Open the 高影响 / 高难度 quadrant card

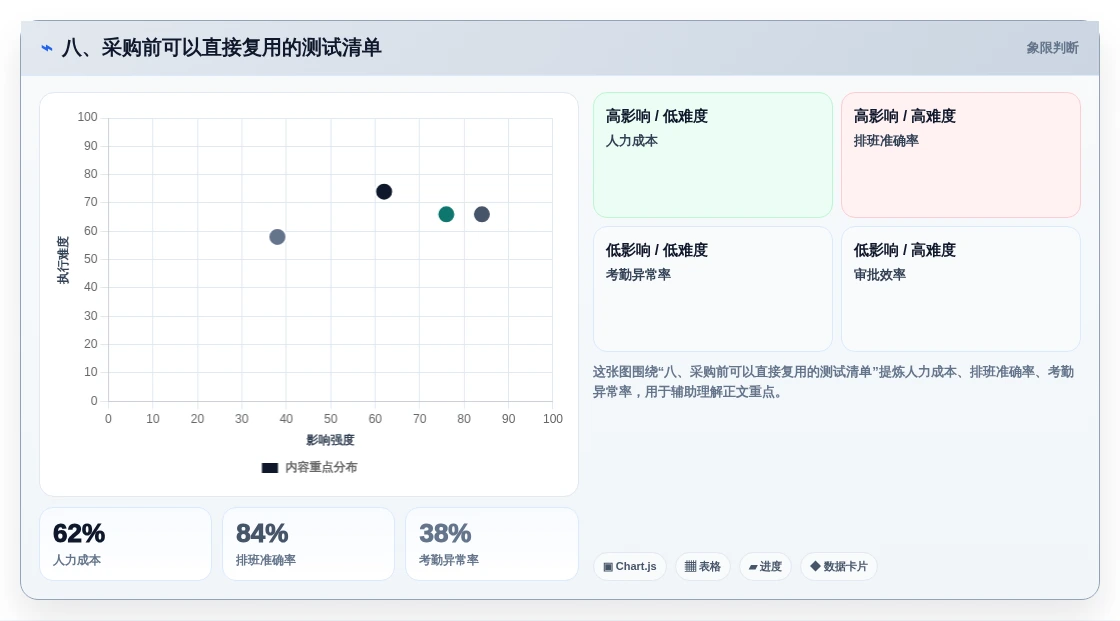point(961,155)
